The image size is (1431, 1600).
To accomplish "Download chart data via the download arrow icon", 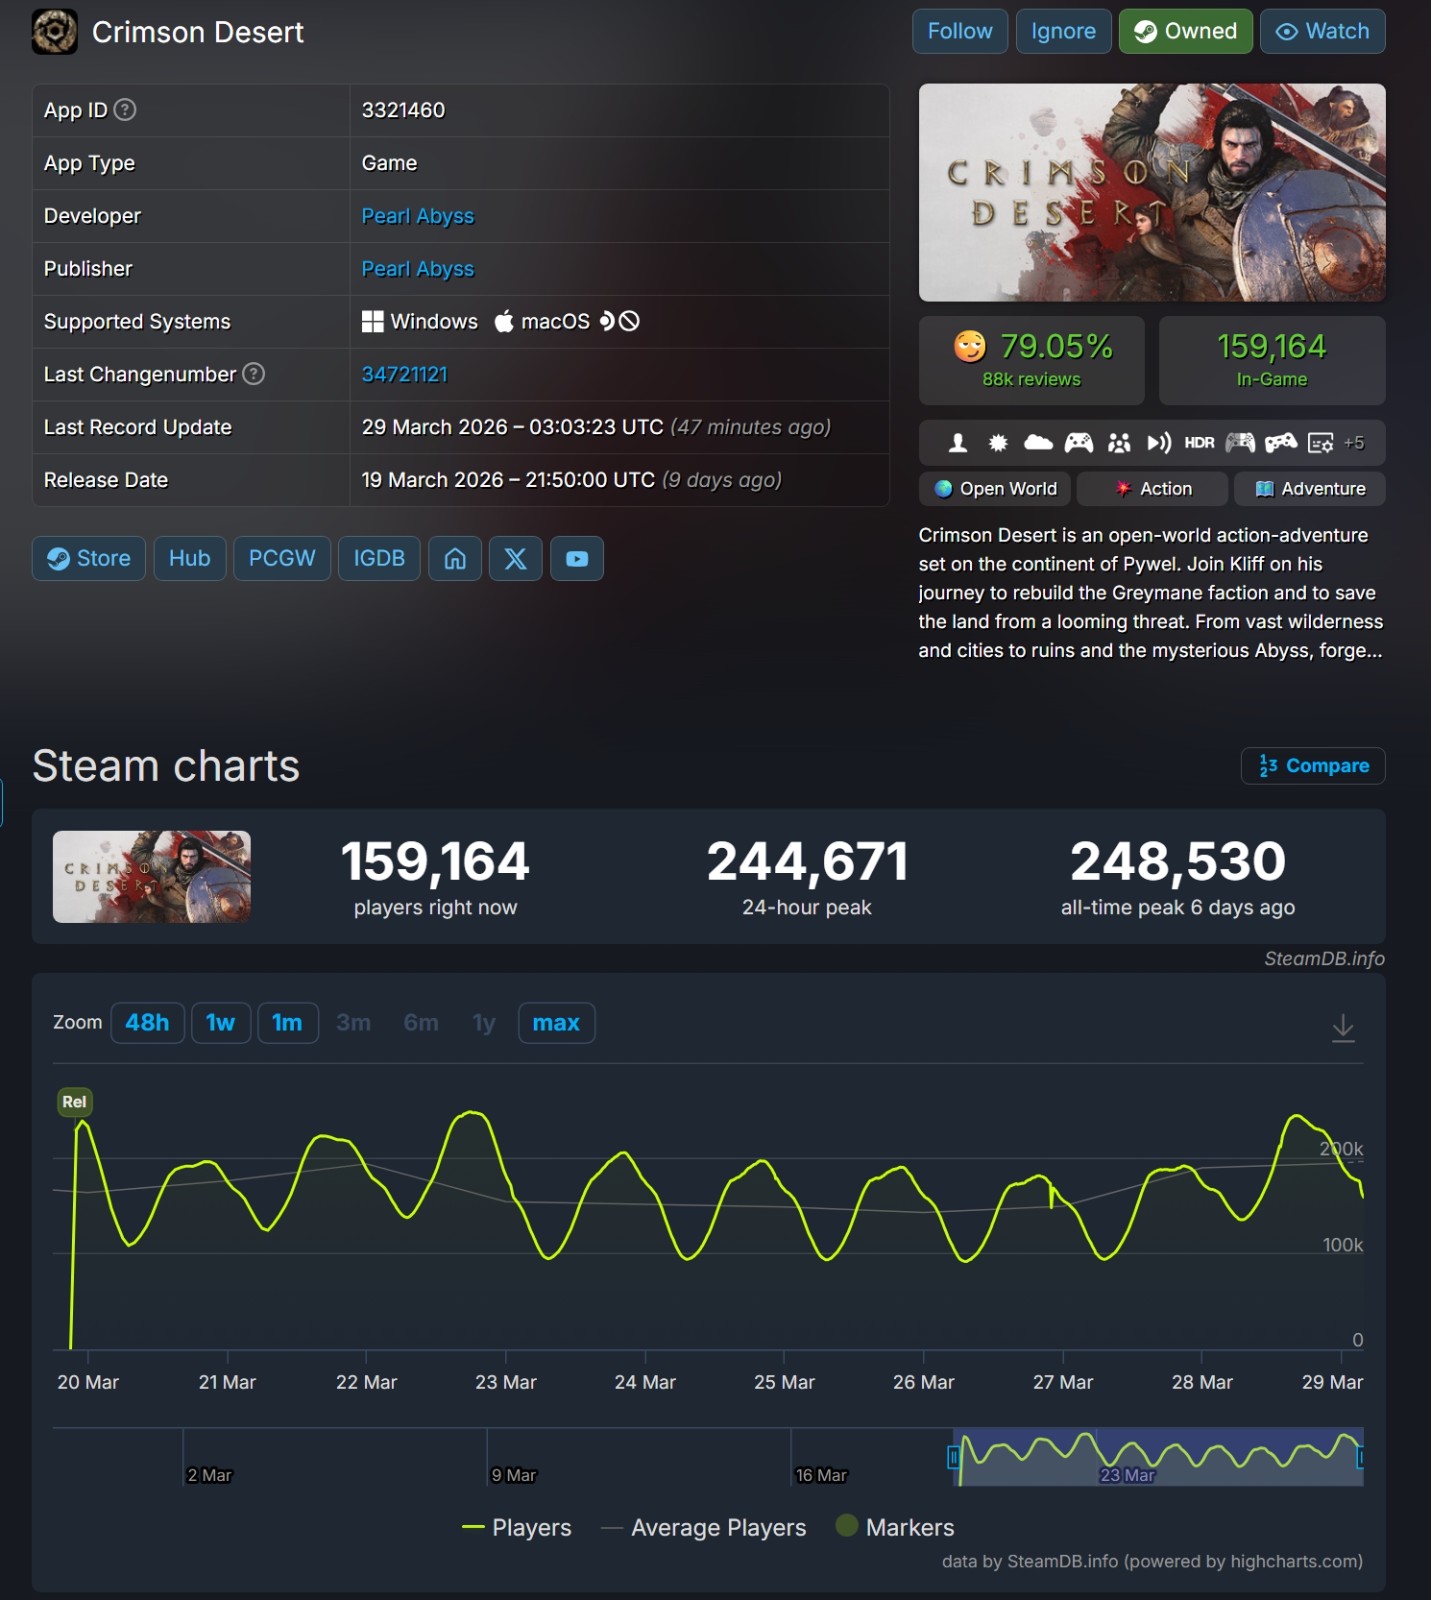I will pos(1343,1027).
